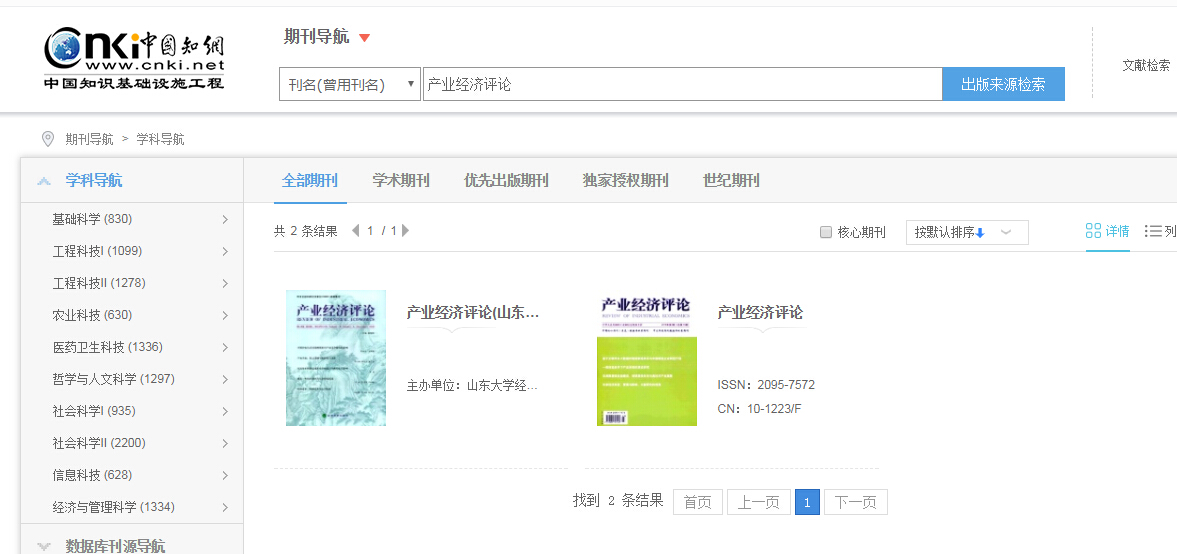1177x554 pixels.
Task: Click 共 2 条结果 count text
Action: click(x=306, y=231)
